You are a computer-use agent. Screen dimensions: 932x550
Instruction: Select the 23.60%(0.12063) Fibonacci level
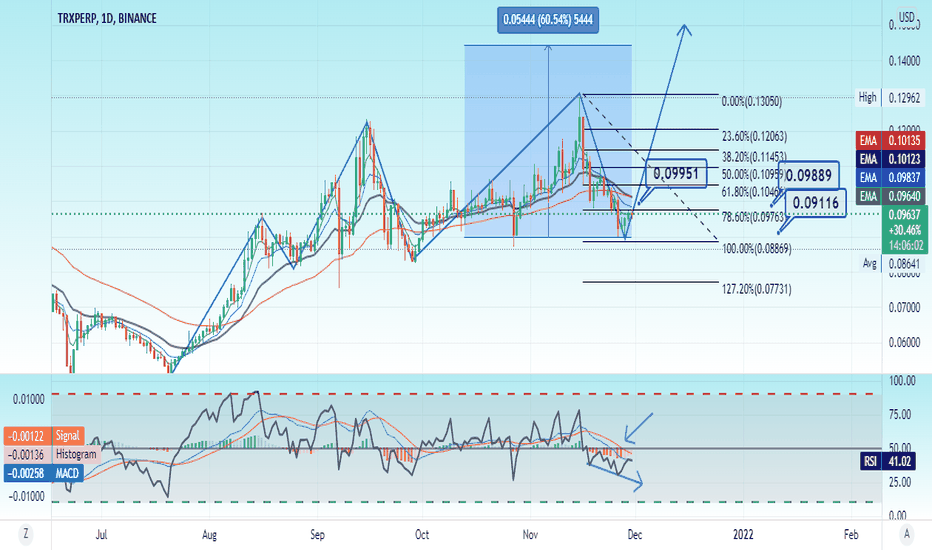pyautogui.click(x=754, y=137)
